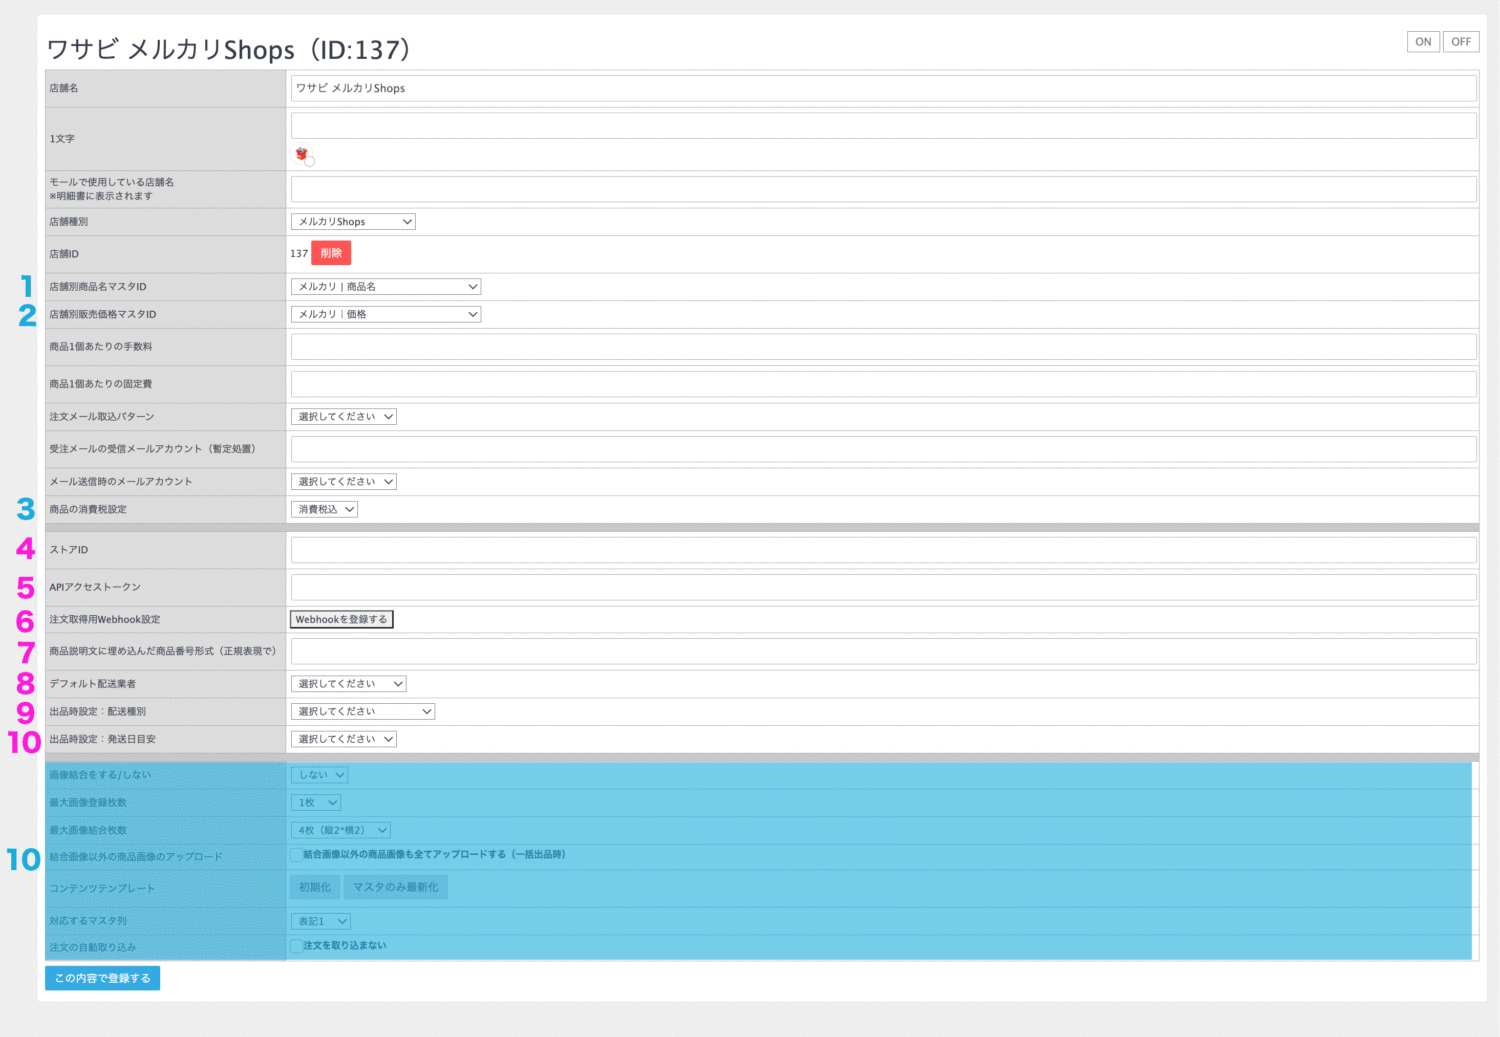Click the 商品1個あたりの固定費 input field
Image resolution: width=1500 pixels, height=1037 pixels.
pyautogui.click(x=884, y=384)
